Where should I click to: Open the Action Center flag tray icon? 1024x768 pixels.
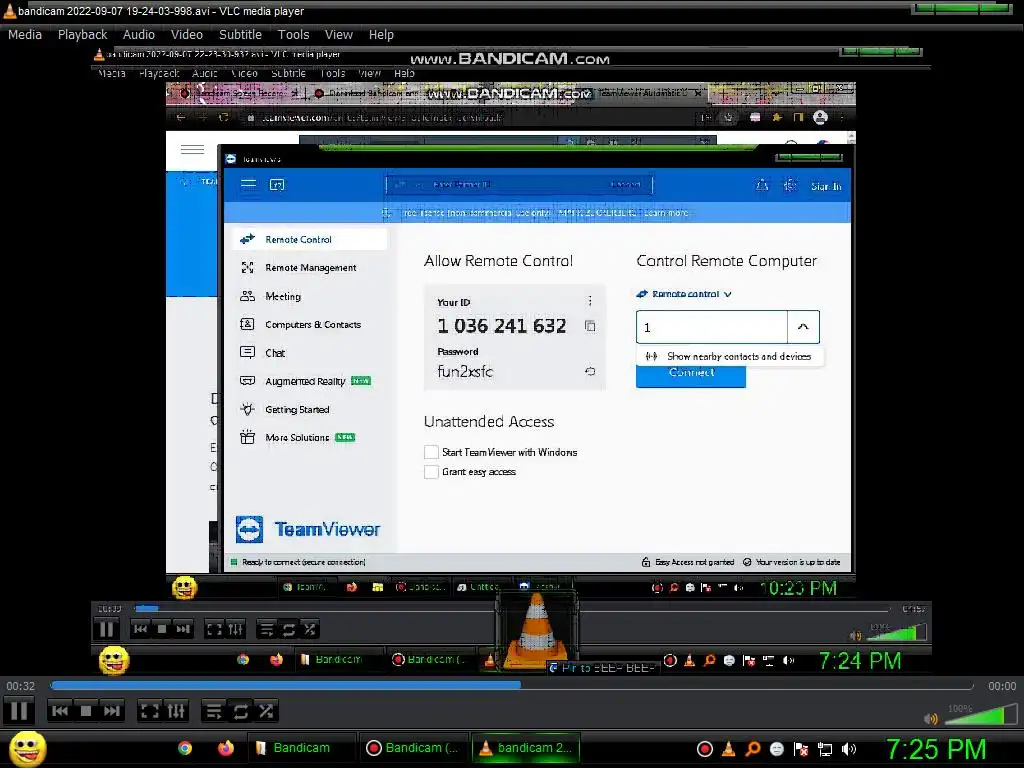[801, 749]
